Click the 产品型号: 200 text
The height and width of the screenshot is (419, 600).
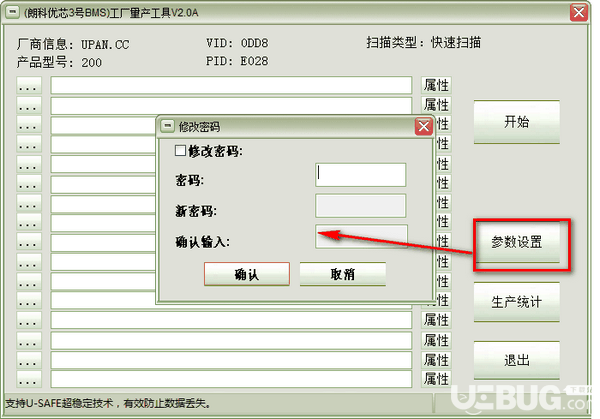(59, 62)
